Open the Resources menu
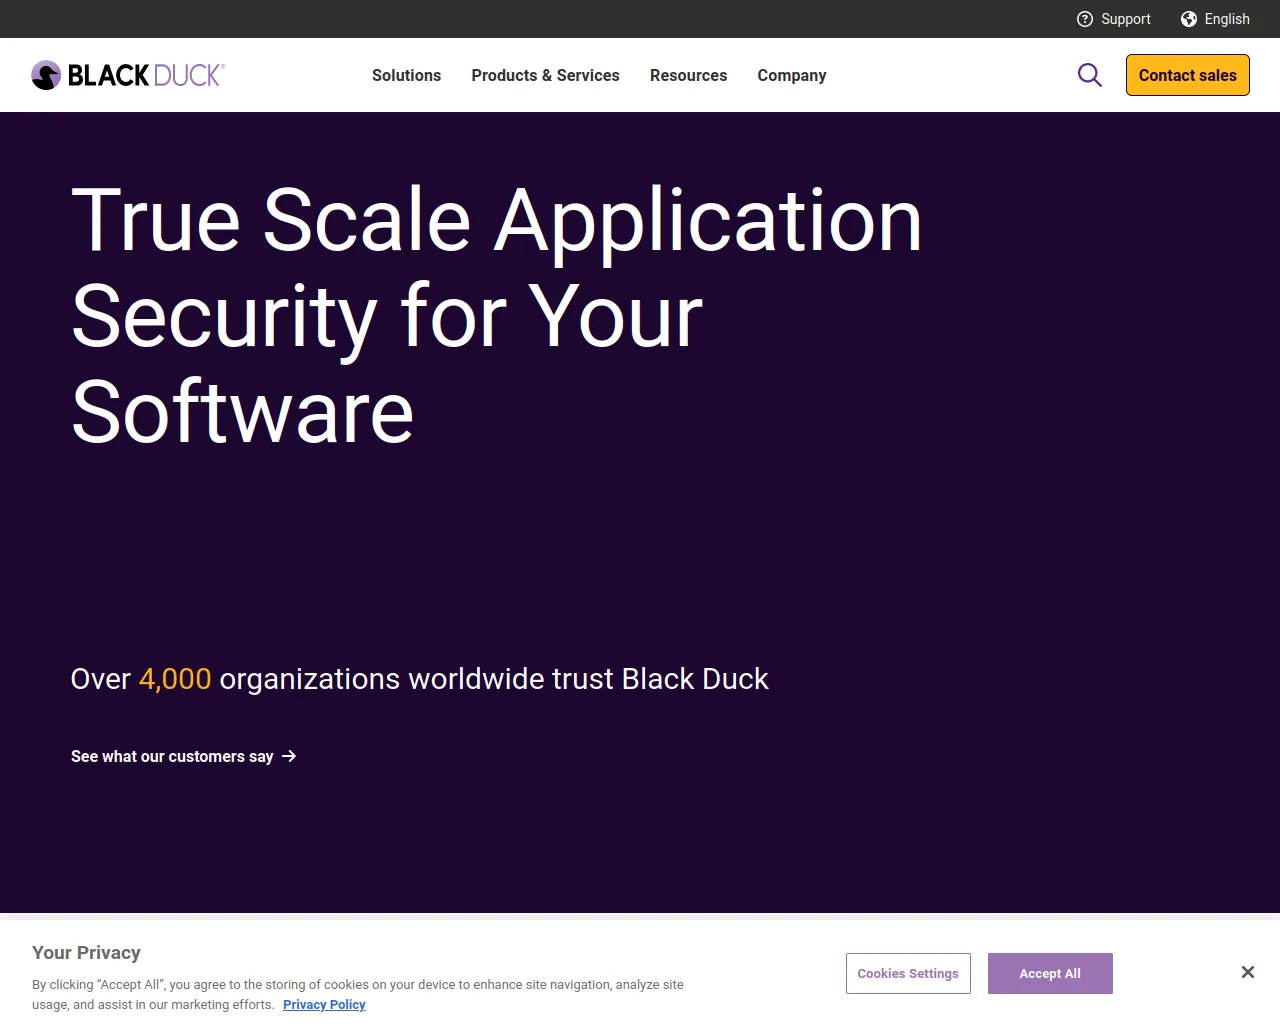 (x=688, y=75)
